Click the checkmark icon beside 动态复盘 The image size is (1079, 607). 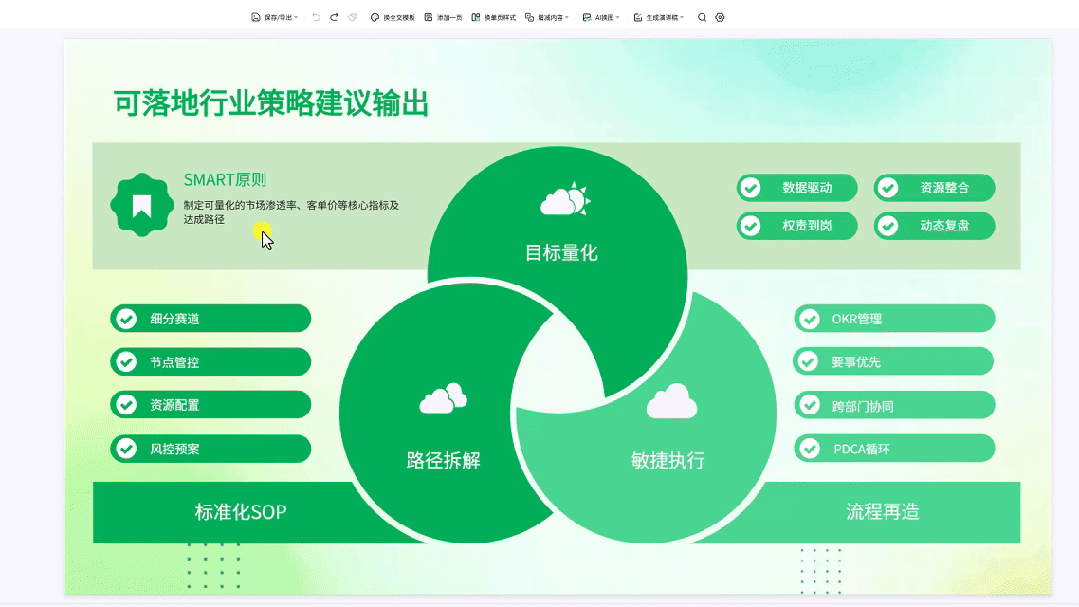pos(888,226)
